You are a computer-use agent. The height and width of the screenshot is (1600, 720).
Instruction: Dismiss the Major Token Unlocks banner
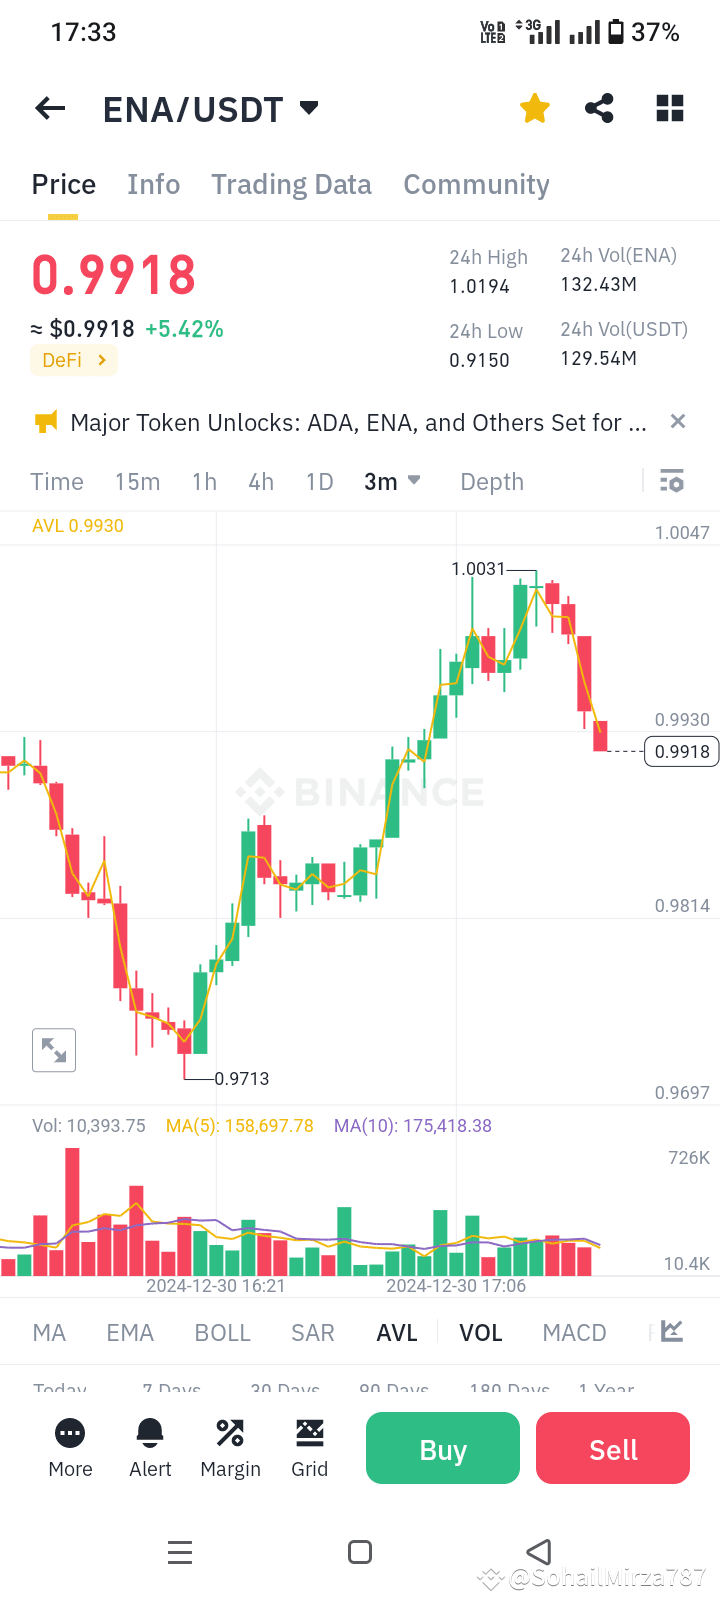coord(677,421)
